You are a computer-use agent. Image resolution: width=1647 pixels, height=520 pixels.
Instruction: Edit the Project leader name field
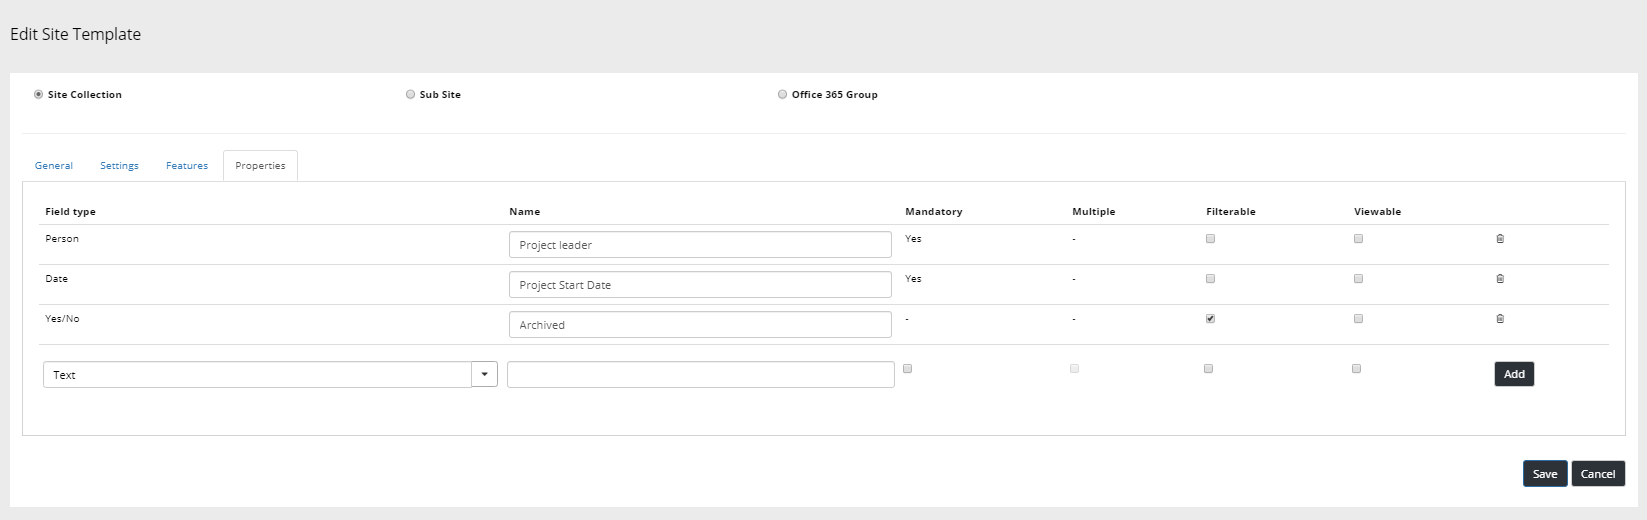[700, 245]
